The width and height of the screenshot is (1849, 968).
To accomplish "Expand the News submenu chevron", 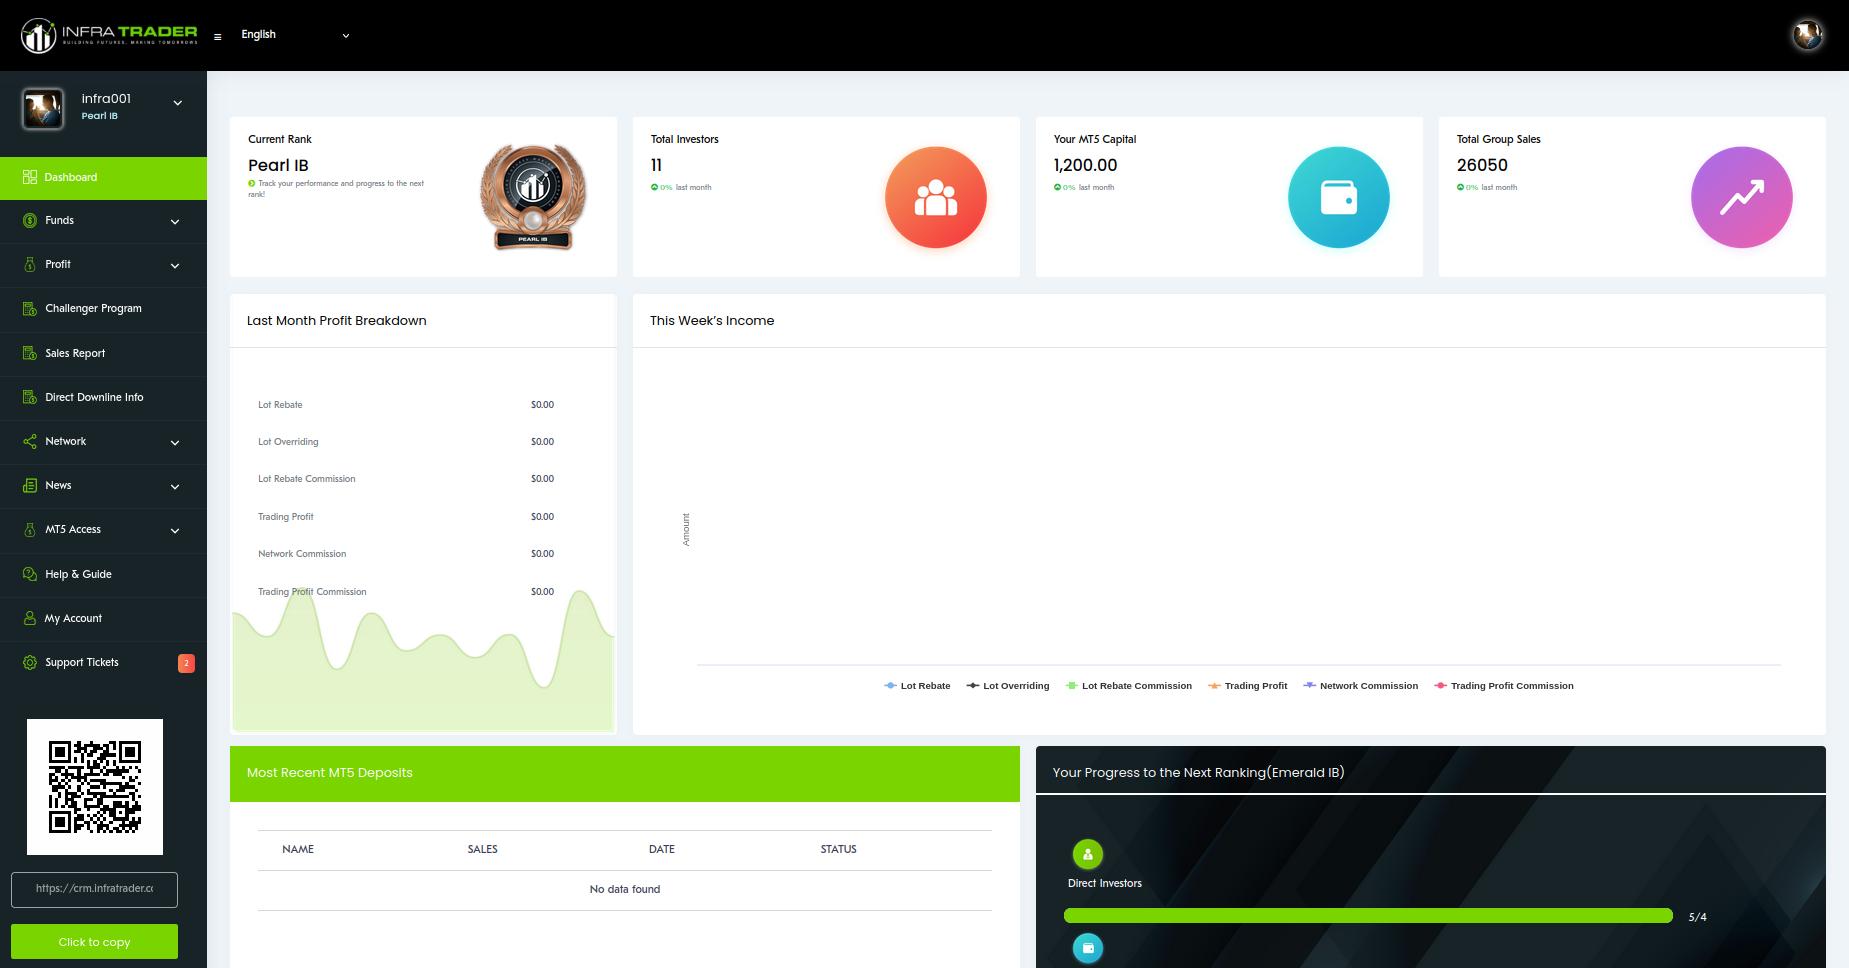I will [x=175, y=487].
